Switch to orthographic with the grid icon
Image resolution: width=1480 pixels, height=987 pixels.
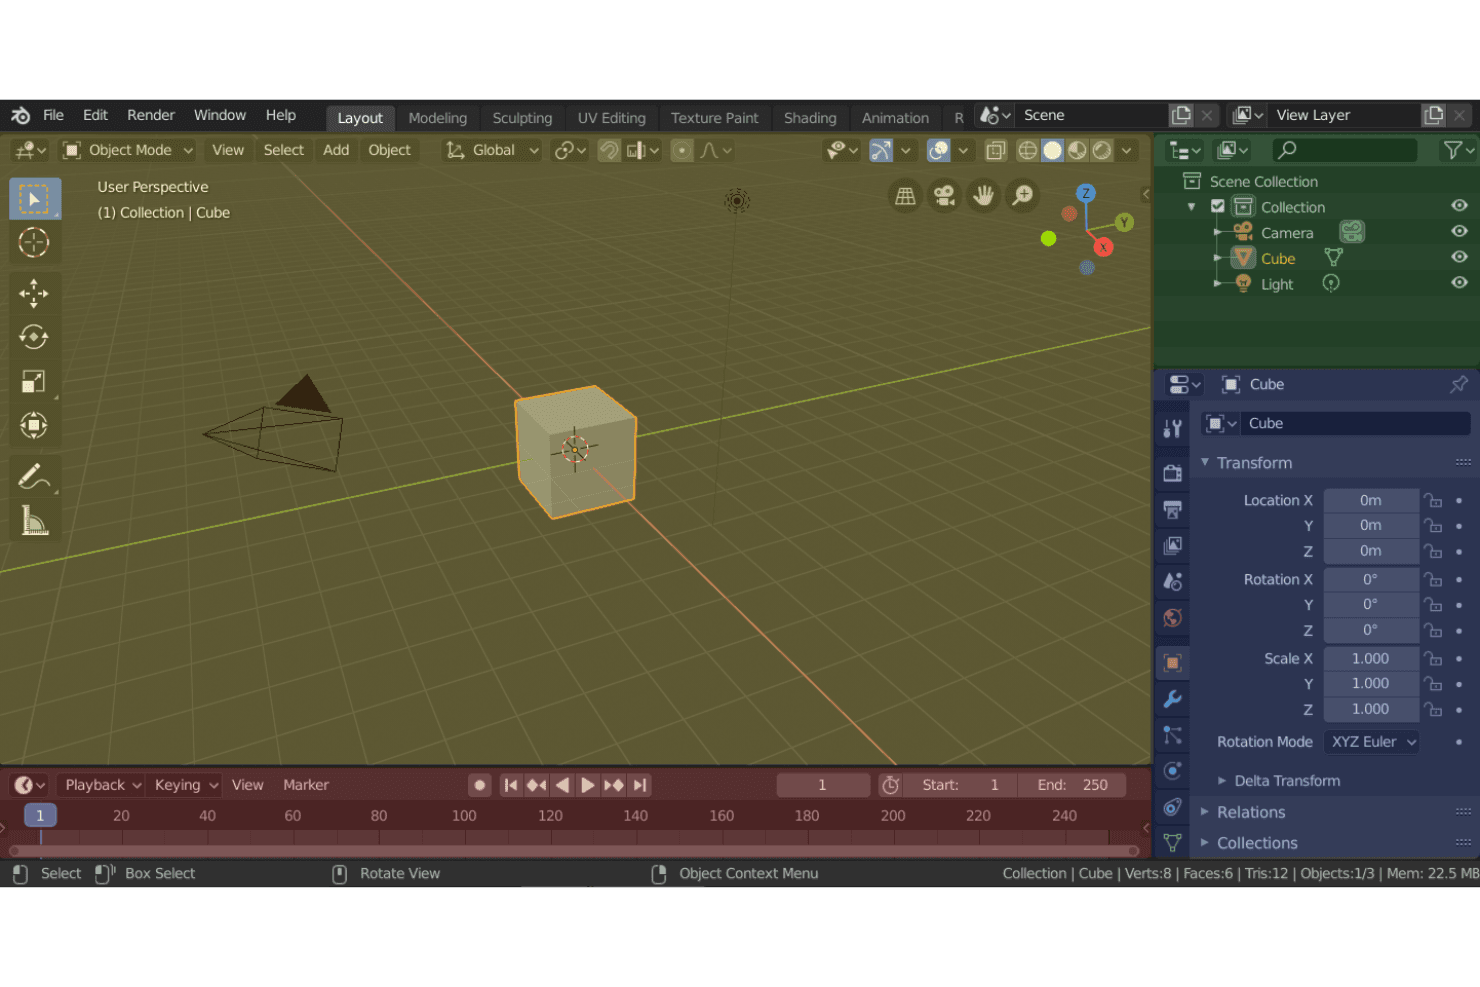click(x=905, y=196)
